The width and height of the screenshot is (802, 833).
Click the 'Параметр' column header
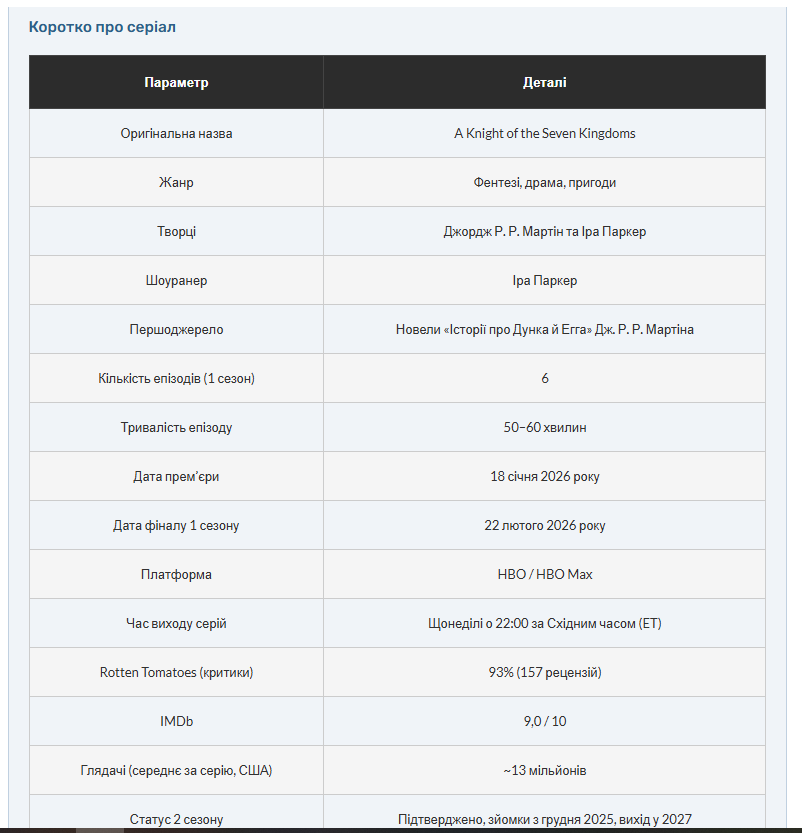[176, 82]
